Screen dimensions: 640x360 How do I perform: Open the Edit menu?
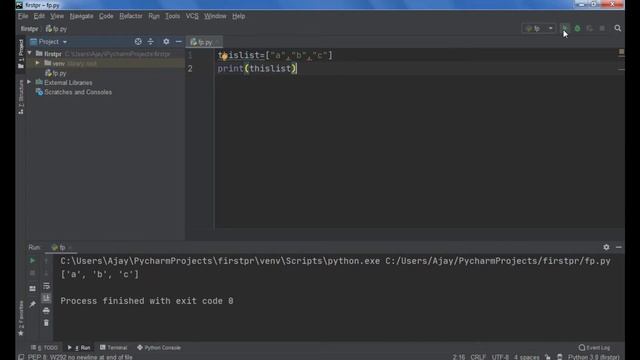tap(39, 16)
